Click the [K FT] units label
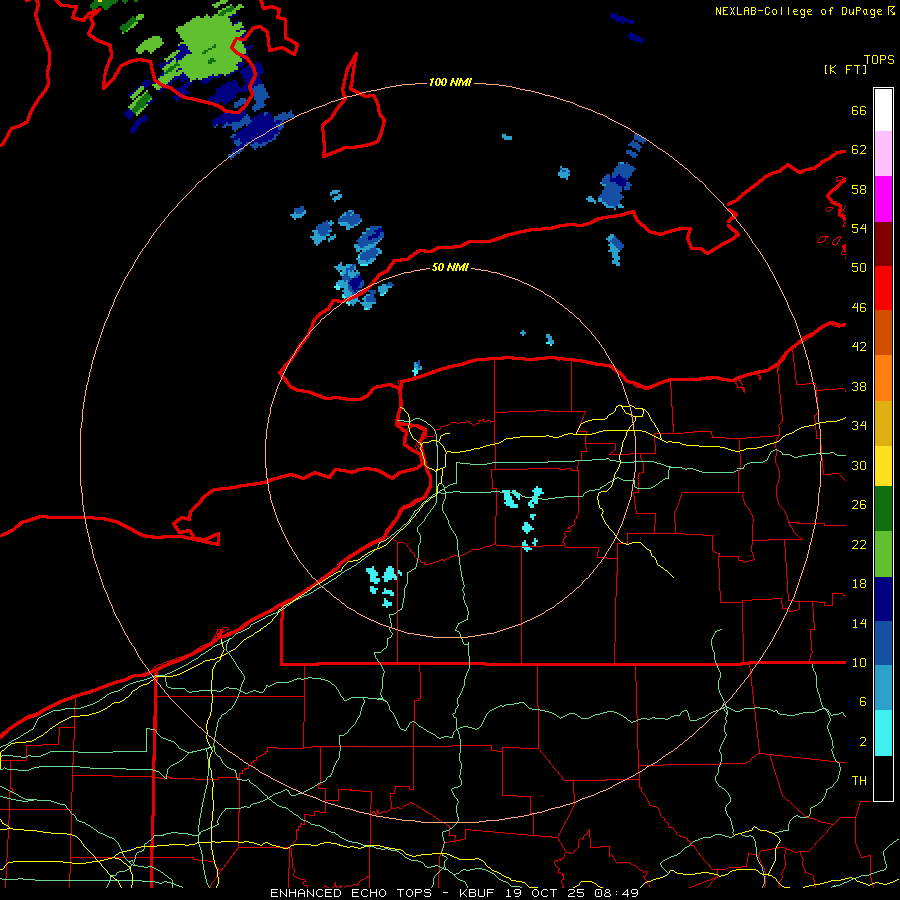 click(845, 69)
